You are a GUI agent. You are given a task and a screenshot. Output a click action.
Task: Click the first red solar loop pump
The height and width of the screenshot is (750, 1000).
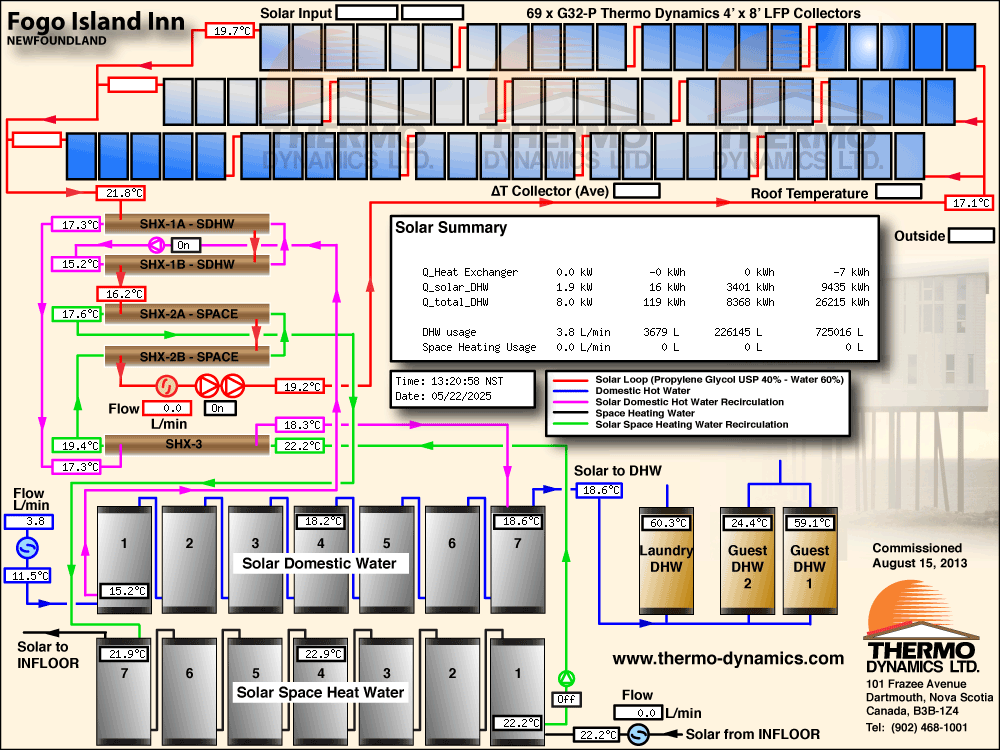pos(207,386)
